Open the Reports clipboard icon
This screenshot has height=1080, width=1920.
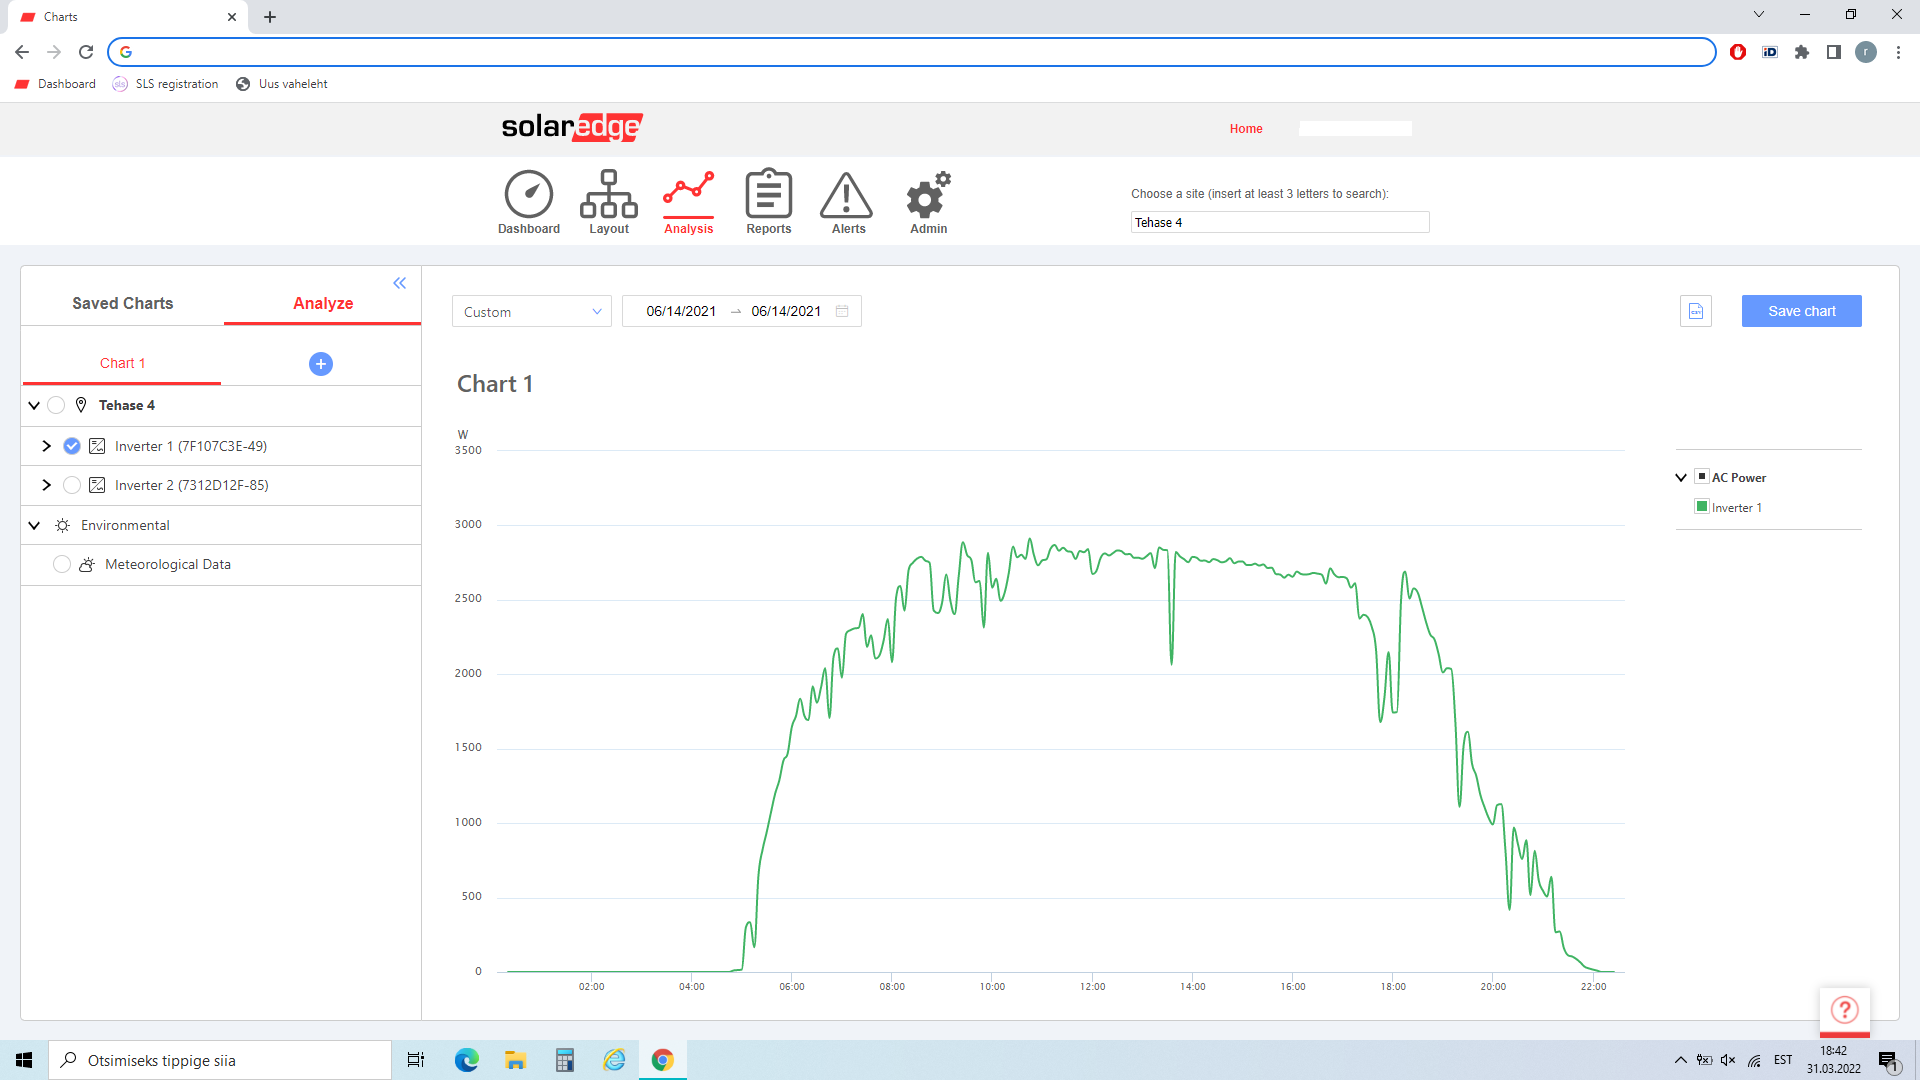[768, 195]
